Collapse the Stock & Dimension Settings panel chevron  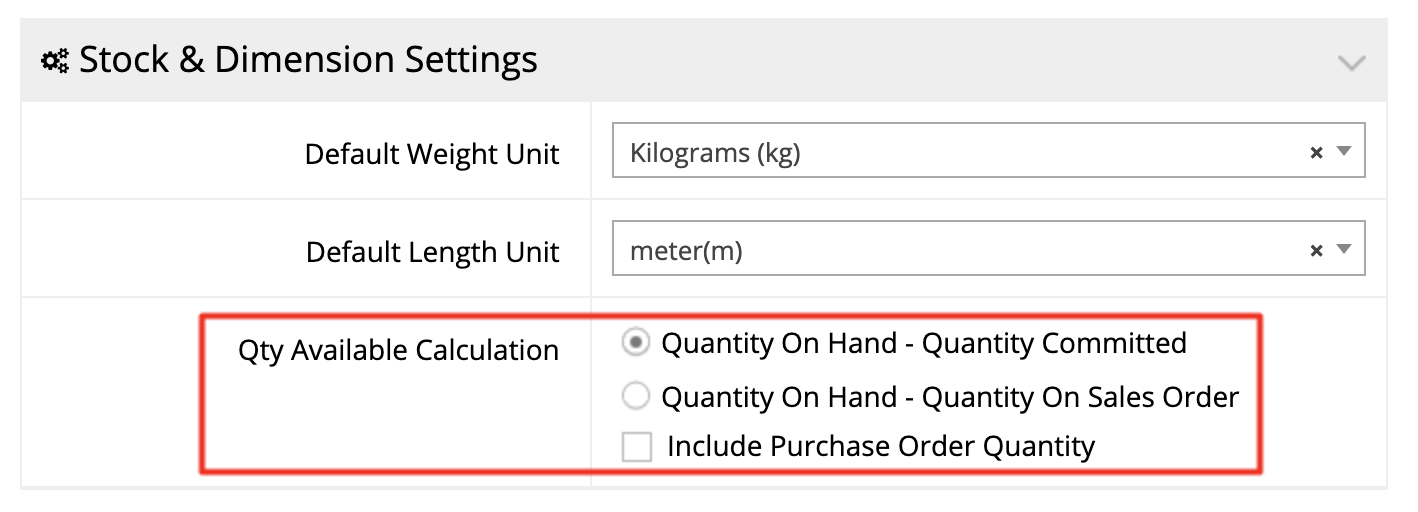[1351, 63]
